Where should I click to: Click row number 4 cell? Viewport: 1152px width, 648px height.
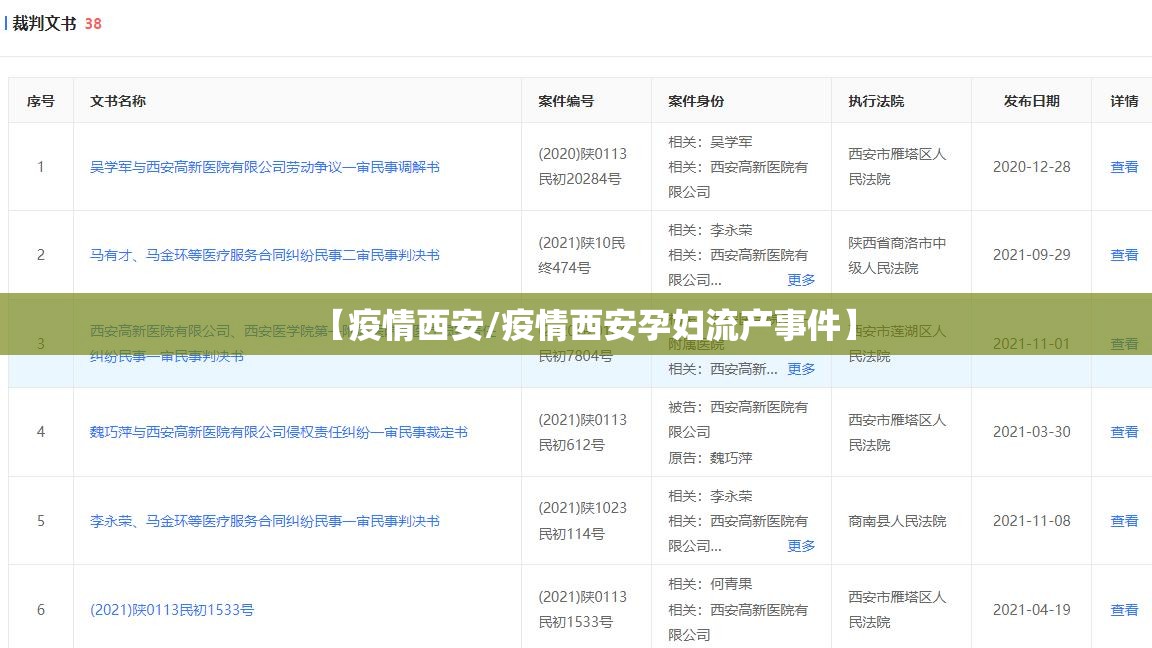coord(40,432)
